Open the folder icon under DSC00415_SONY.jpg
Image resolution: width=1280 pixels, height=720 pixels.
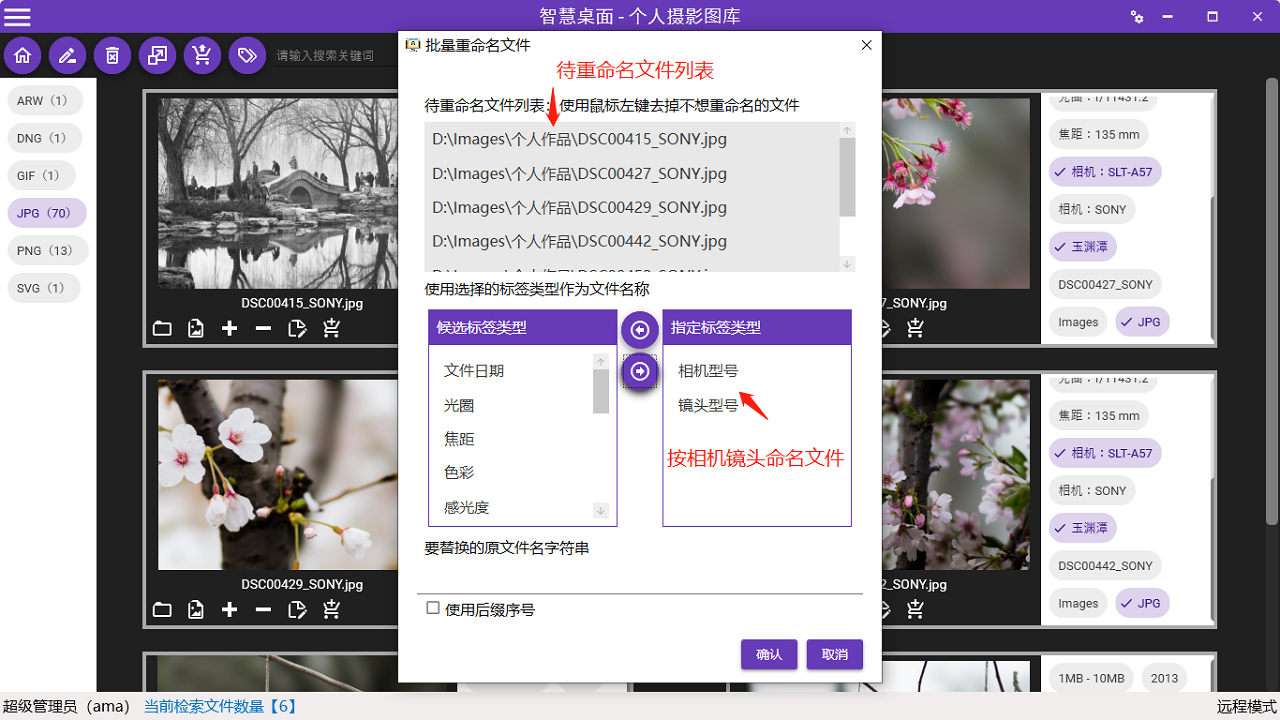click(162, 327)
